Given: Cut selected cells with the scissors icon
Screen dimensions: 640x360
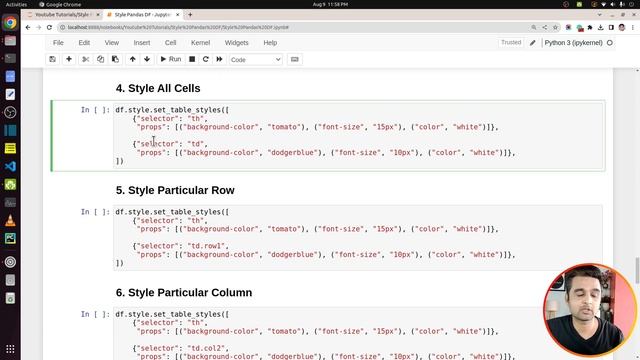Looking at the screenshot, I should 86,59.
